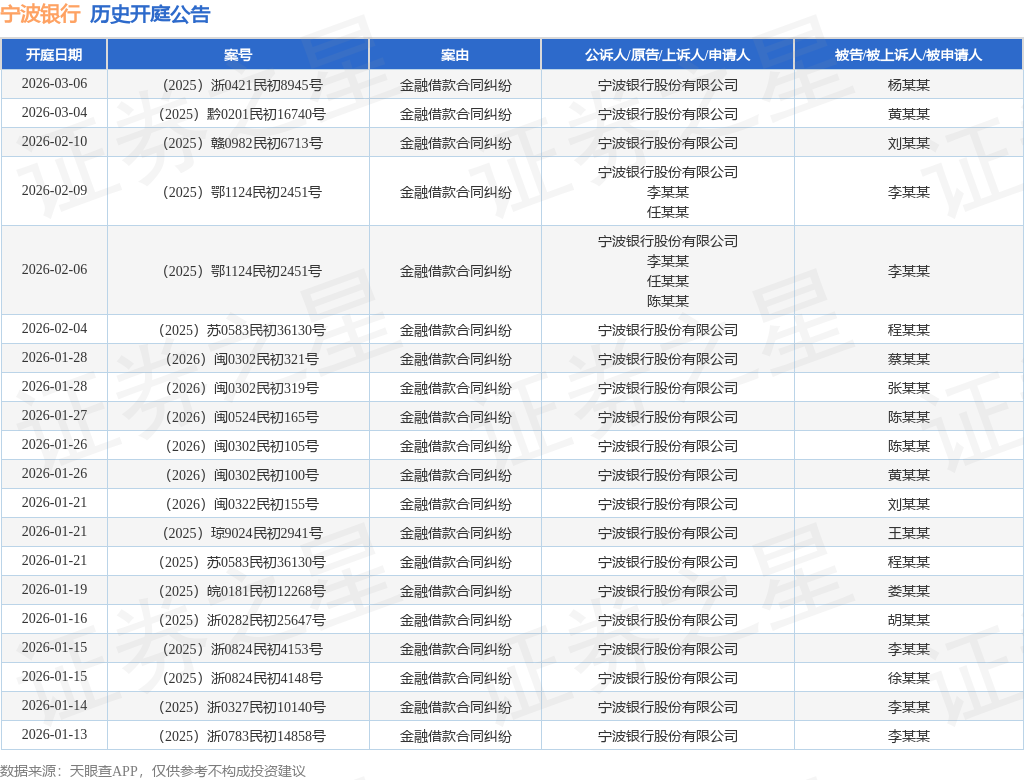Click date cell 2026-02-06
The width and height of the screenshot is (1024, 780).
click(x=54, y=269)
